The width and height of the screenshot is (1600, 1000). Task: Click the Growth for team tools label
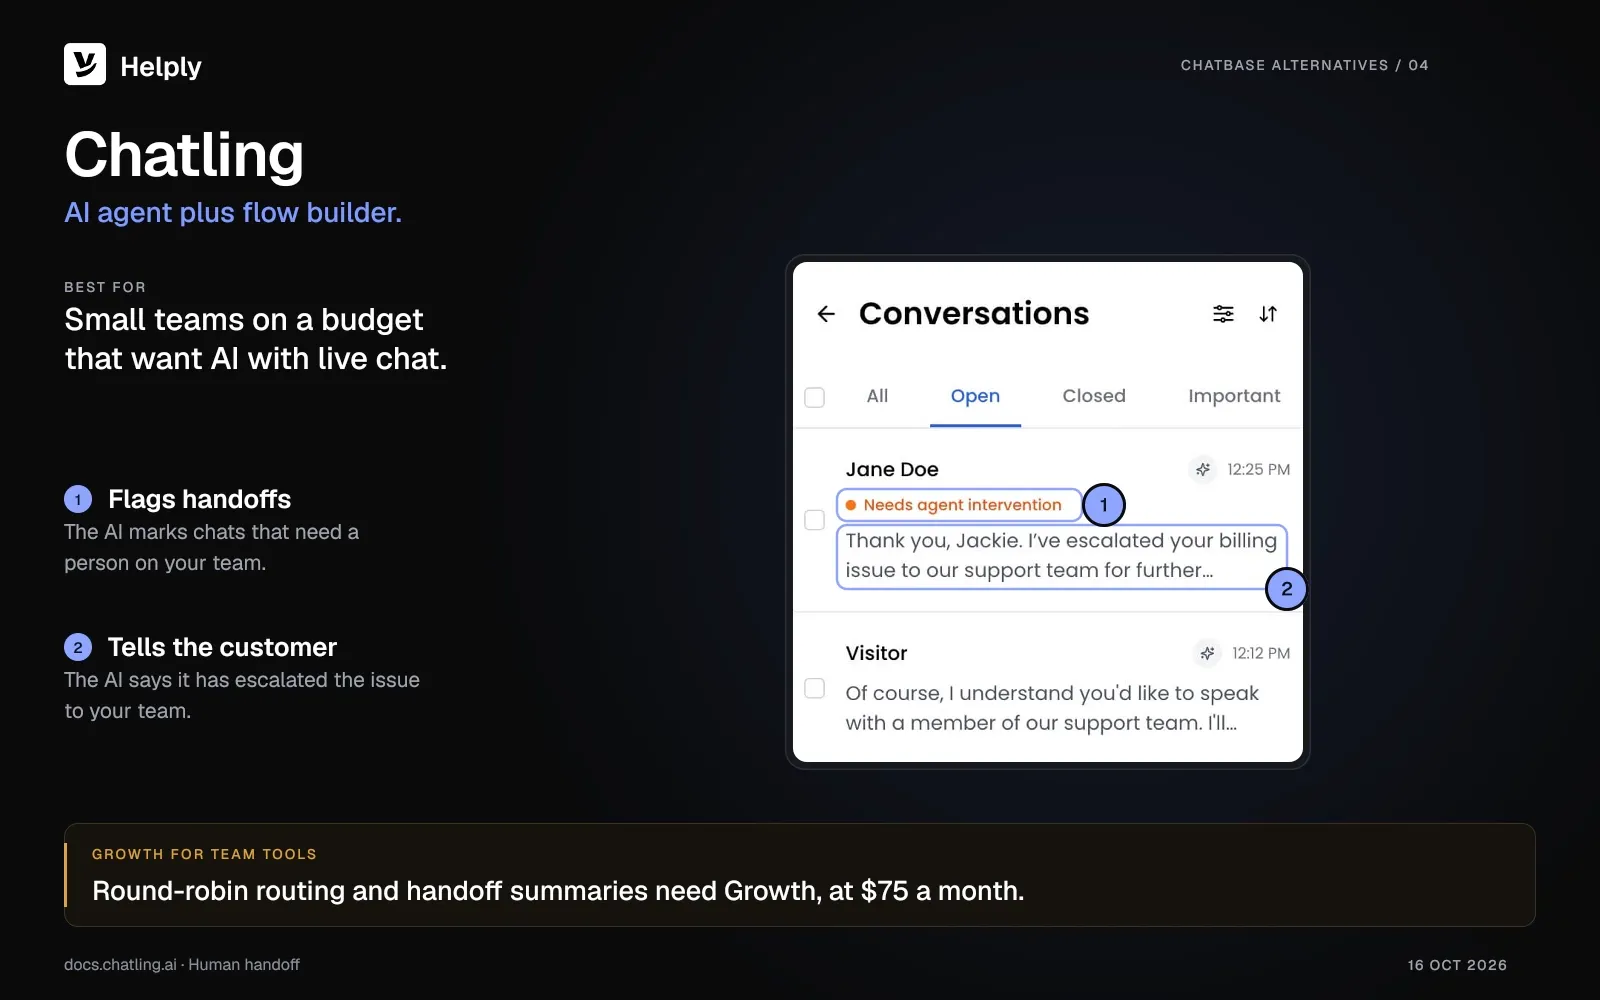click(204, 854)
